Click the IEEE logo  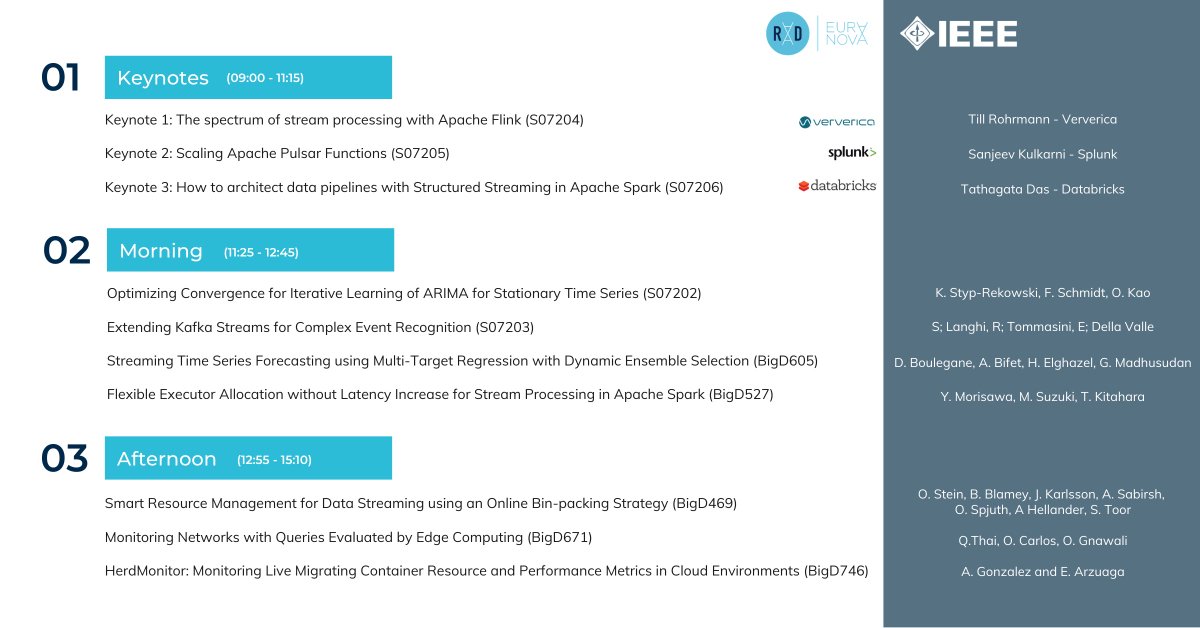pyautogui.click(x=966, y=33)
